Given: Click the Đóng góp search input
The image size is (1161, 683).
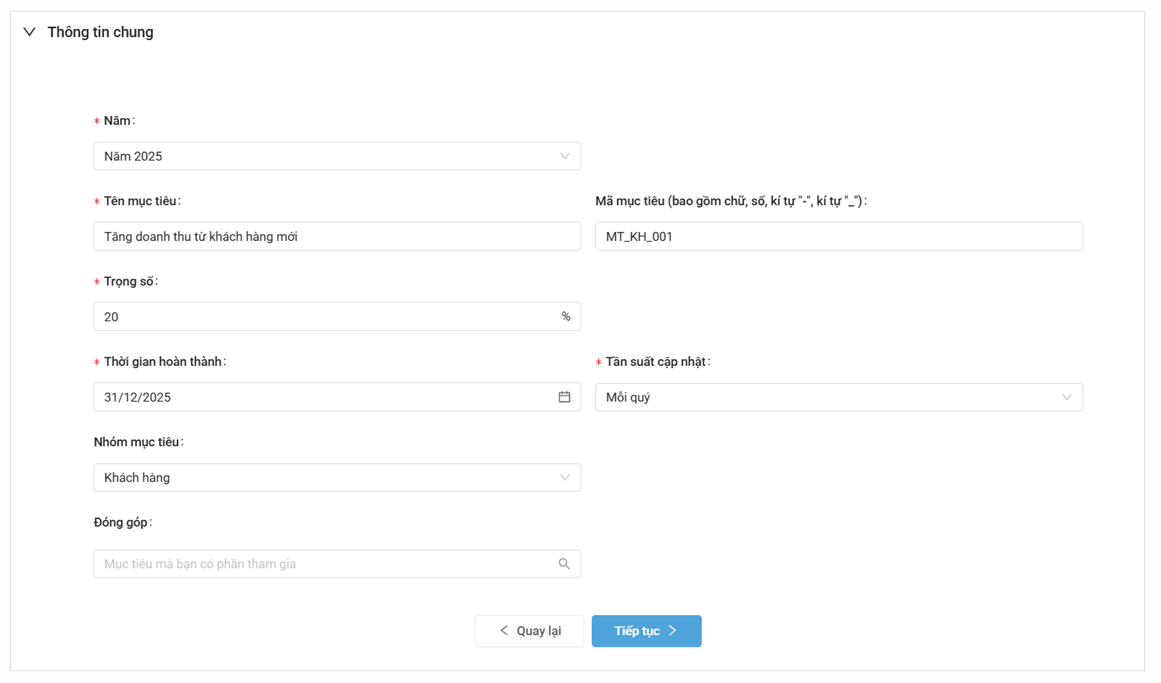Looking at the screenshot, I should 320,564.
